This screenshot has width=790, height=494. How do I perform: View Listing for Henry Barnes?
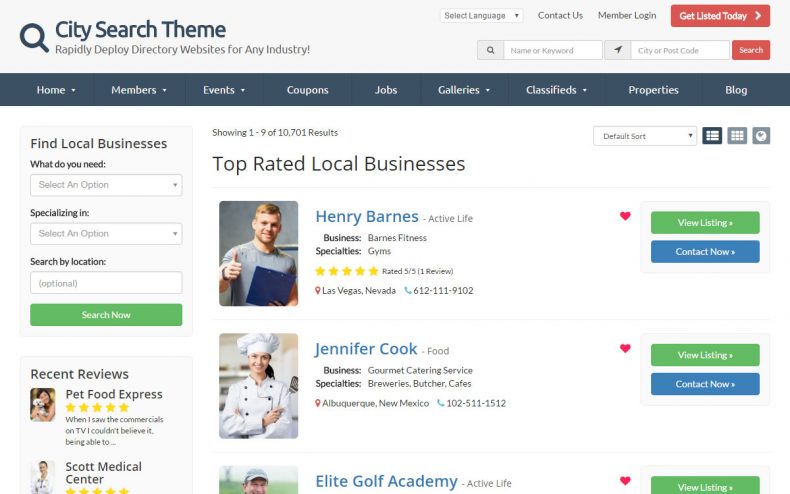(705, 222)
